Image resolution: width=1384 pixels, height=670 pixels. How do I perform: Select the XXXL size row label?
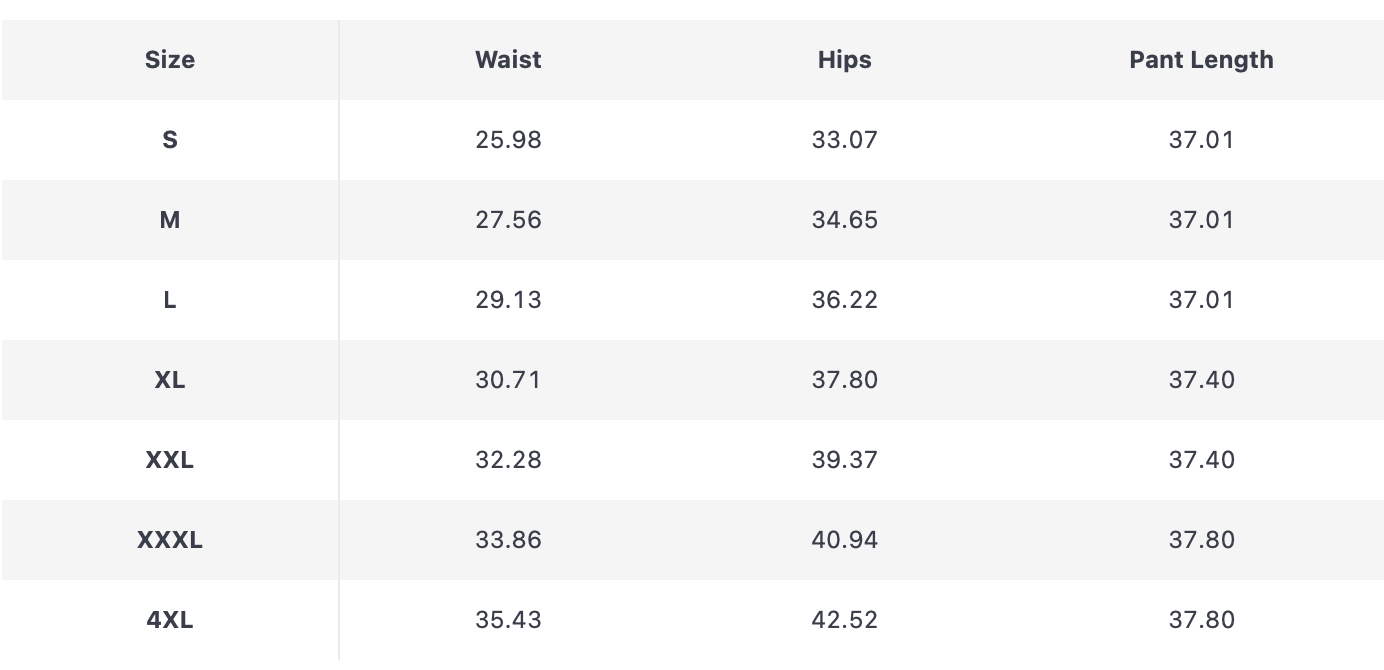[x=170, y=540]
